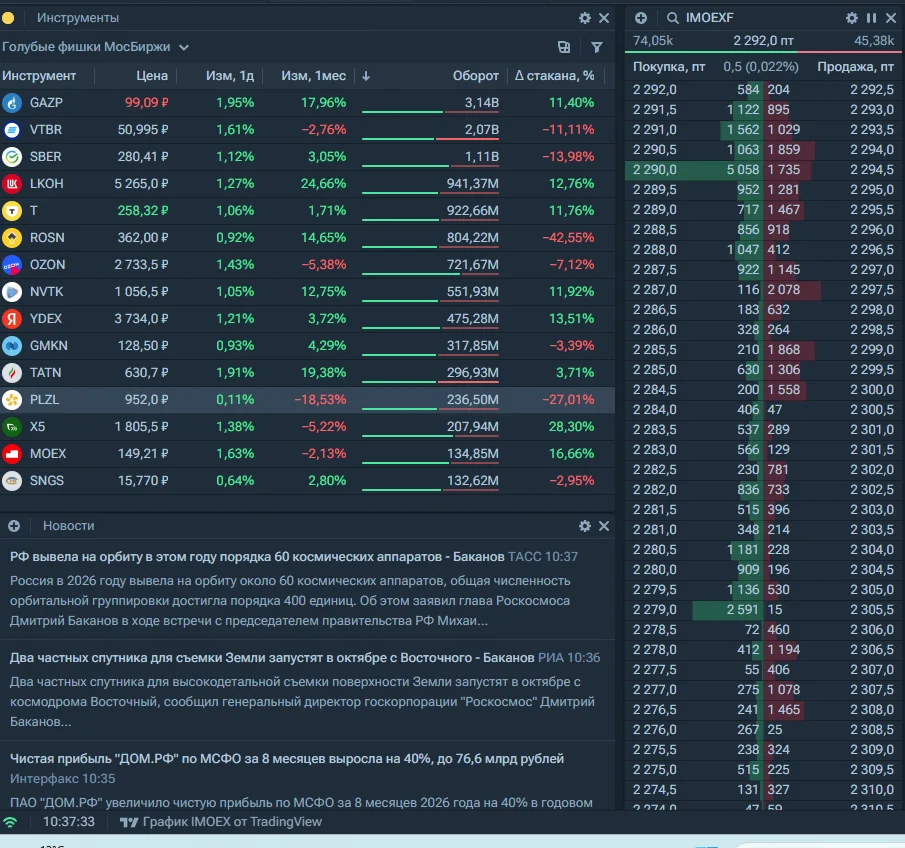Sort by the Изм, 1мес column header

313,76
